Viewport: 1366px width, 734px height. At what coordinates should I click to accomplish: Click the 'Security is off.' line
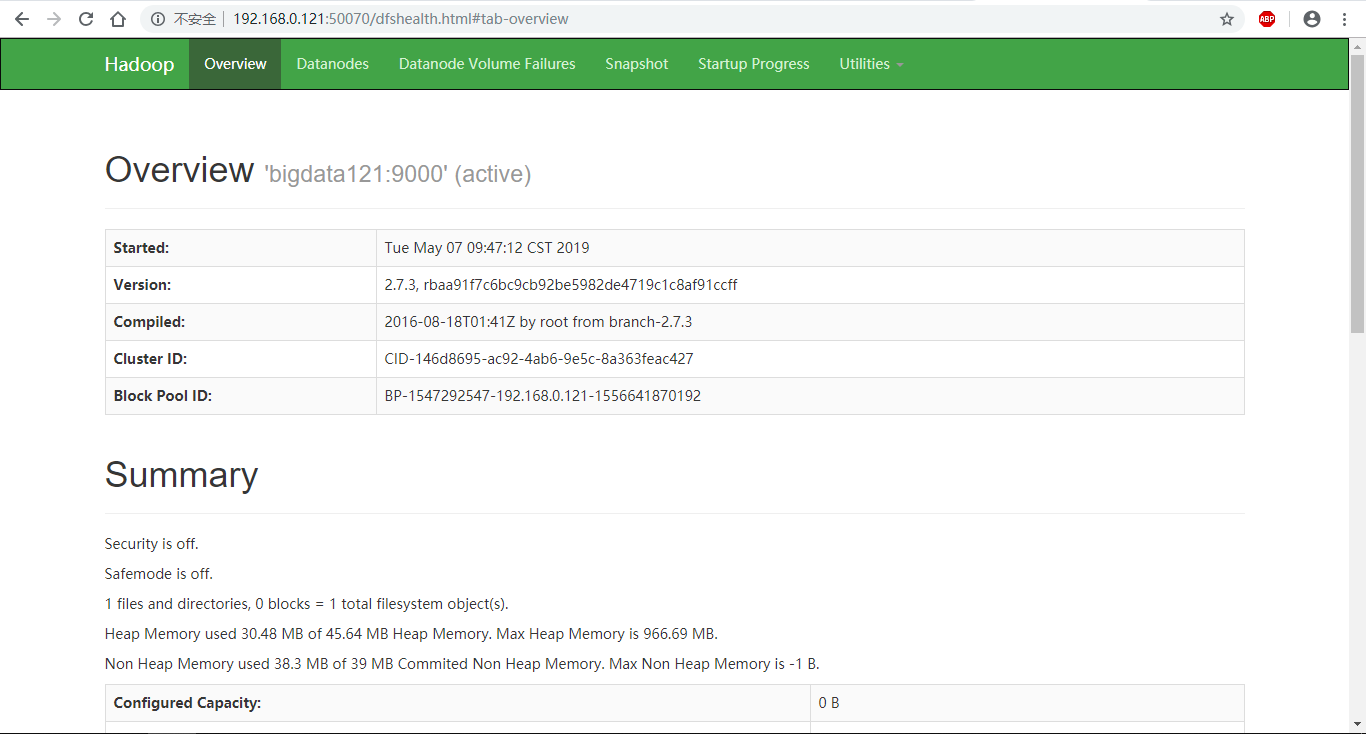pyautogui.click(x=152, y=544)
